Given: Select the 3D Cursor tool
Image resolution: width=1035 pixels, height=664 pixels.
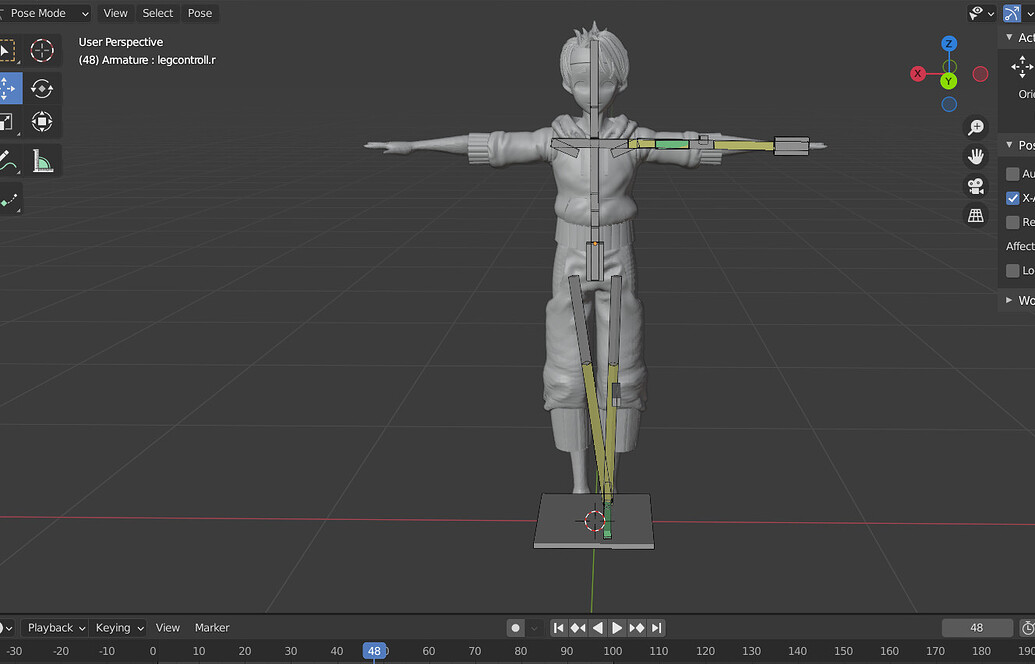Looking at the screenshot, I should (x=42, y=50).
